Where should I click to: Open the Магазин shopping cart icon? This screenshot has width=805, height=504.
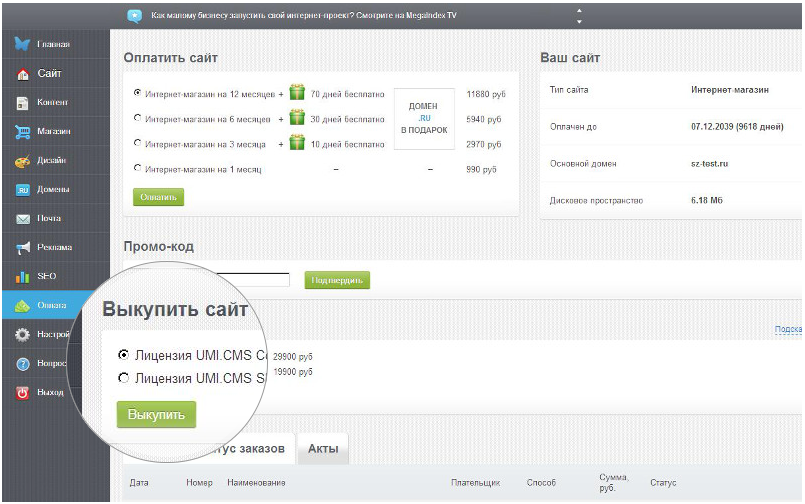pos(23,132)
